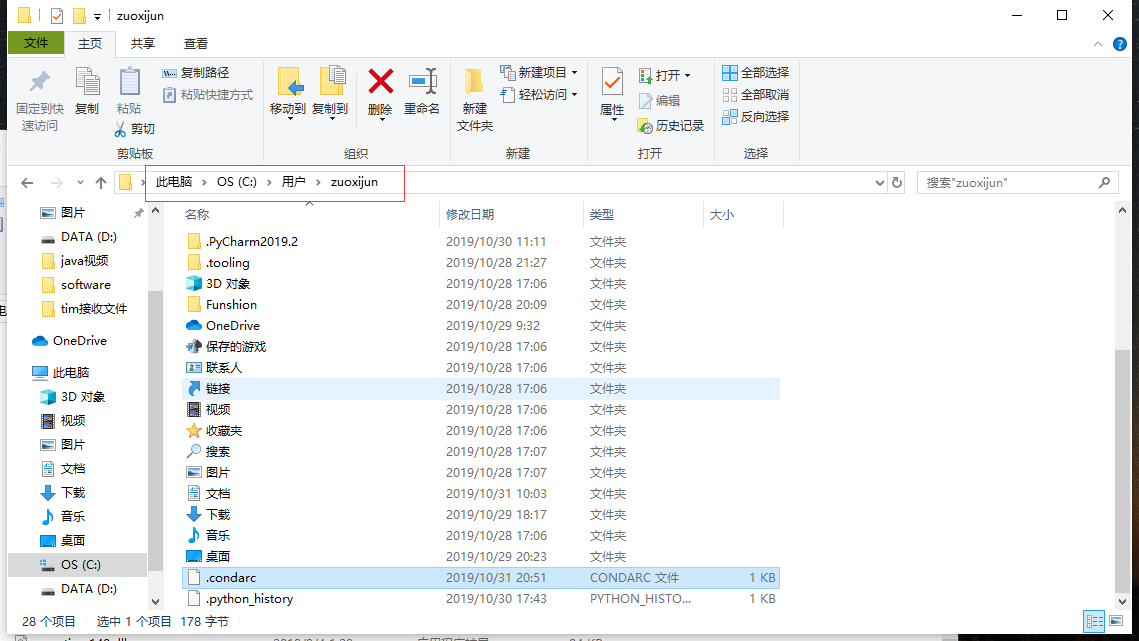Image resolution: width=1139 pixels, height=641 pixels.
Task: Select the .condarc file row
Action: (480, 578)
